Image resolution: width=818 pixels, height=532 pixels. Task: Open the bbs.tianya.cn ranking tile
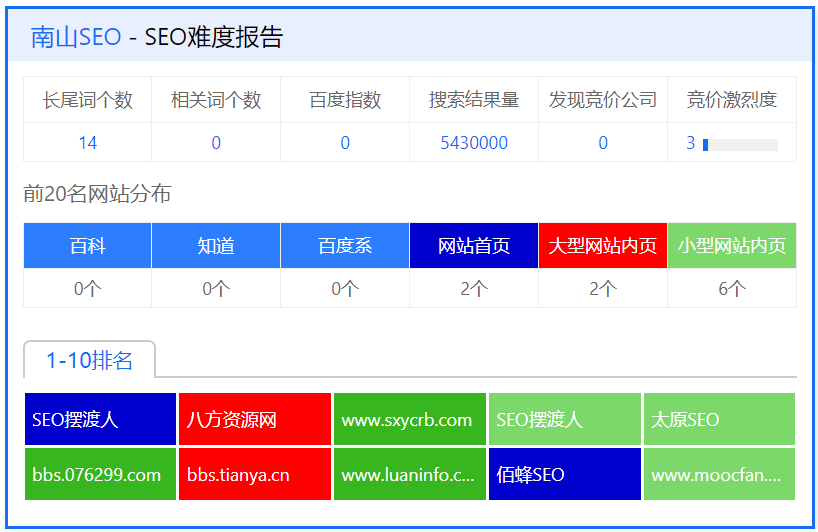click(255, 474)
